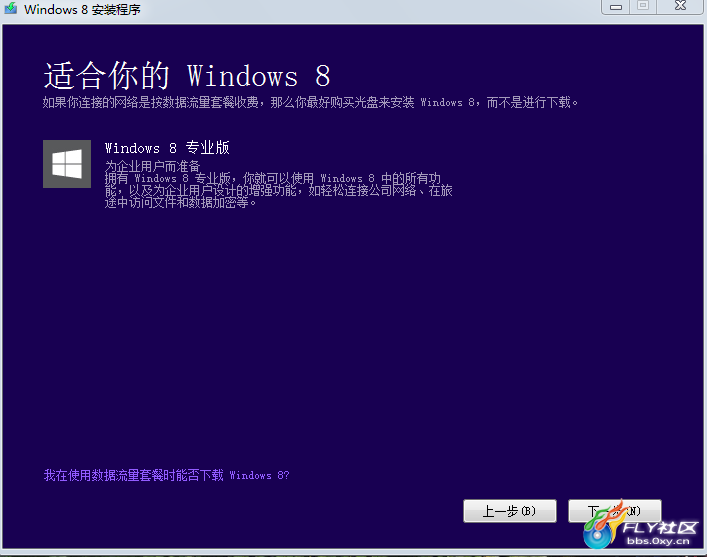Click the disabled maximize button in the title bar

[x=643, y=6]
